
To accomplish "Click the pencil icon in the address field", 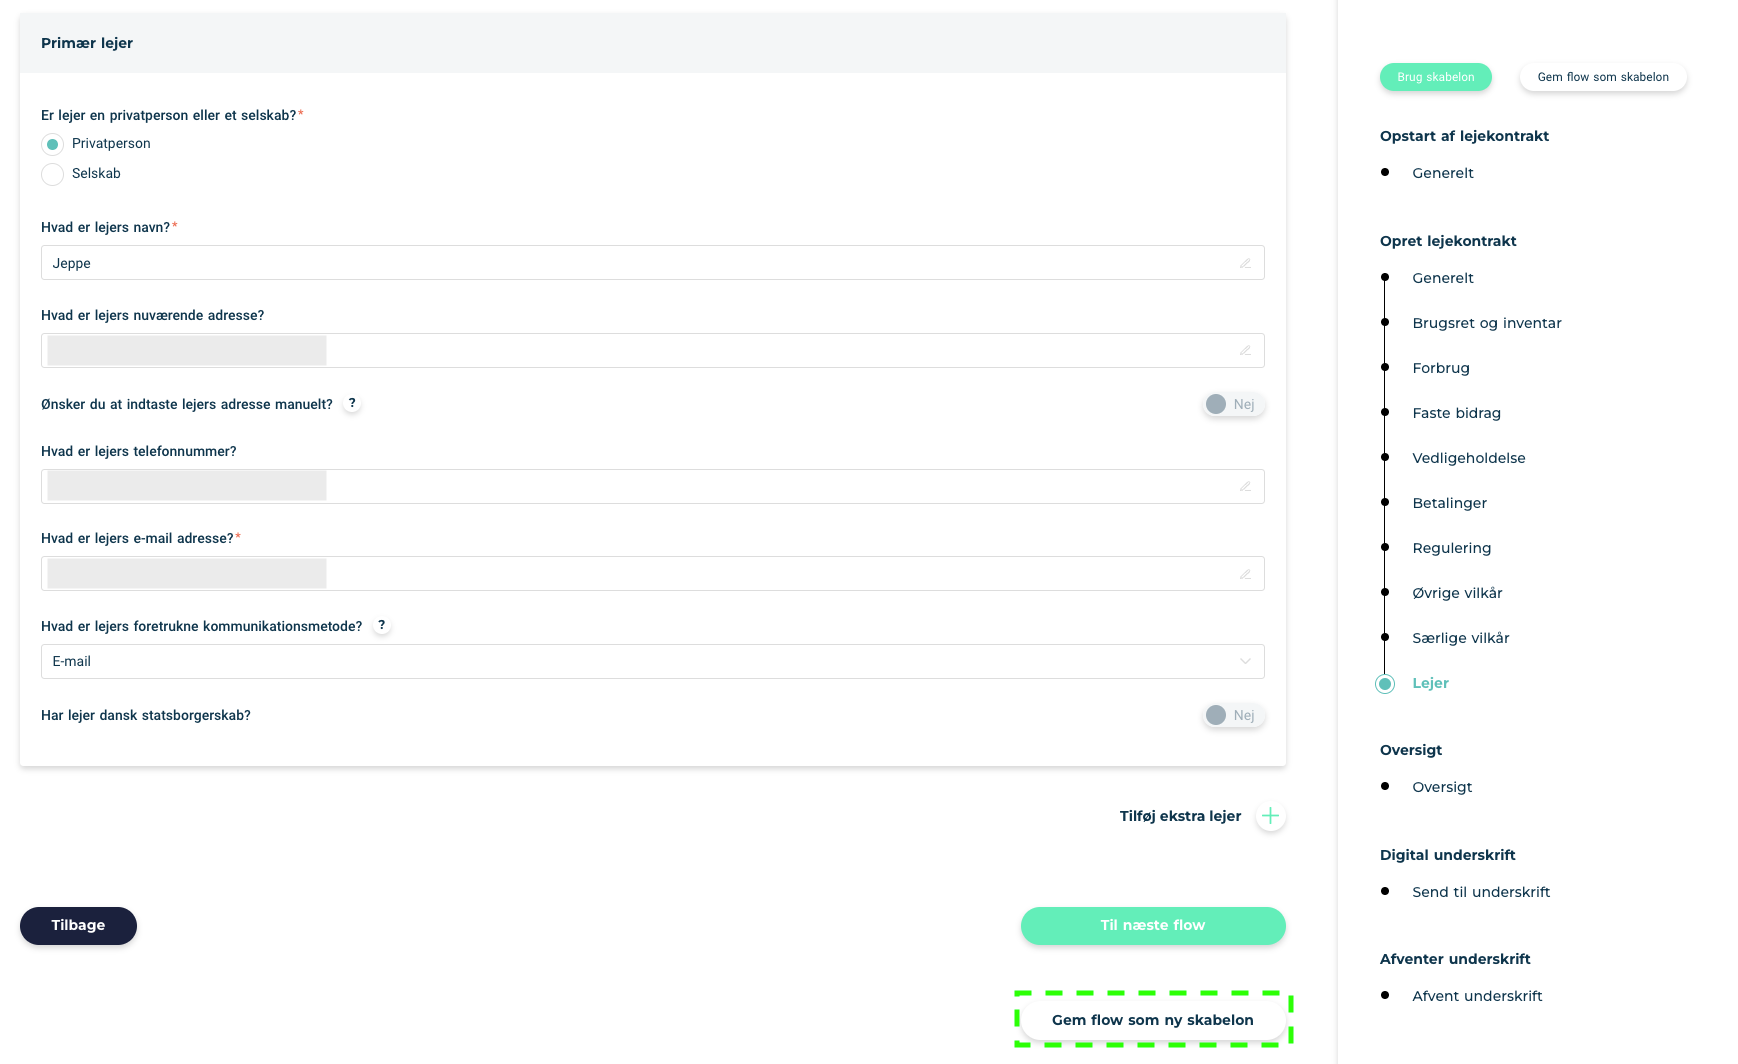I will [1245, 351].
